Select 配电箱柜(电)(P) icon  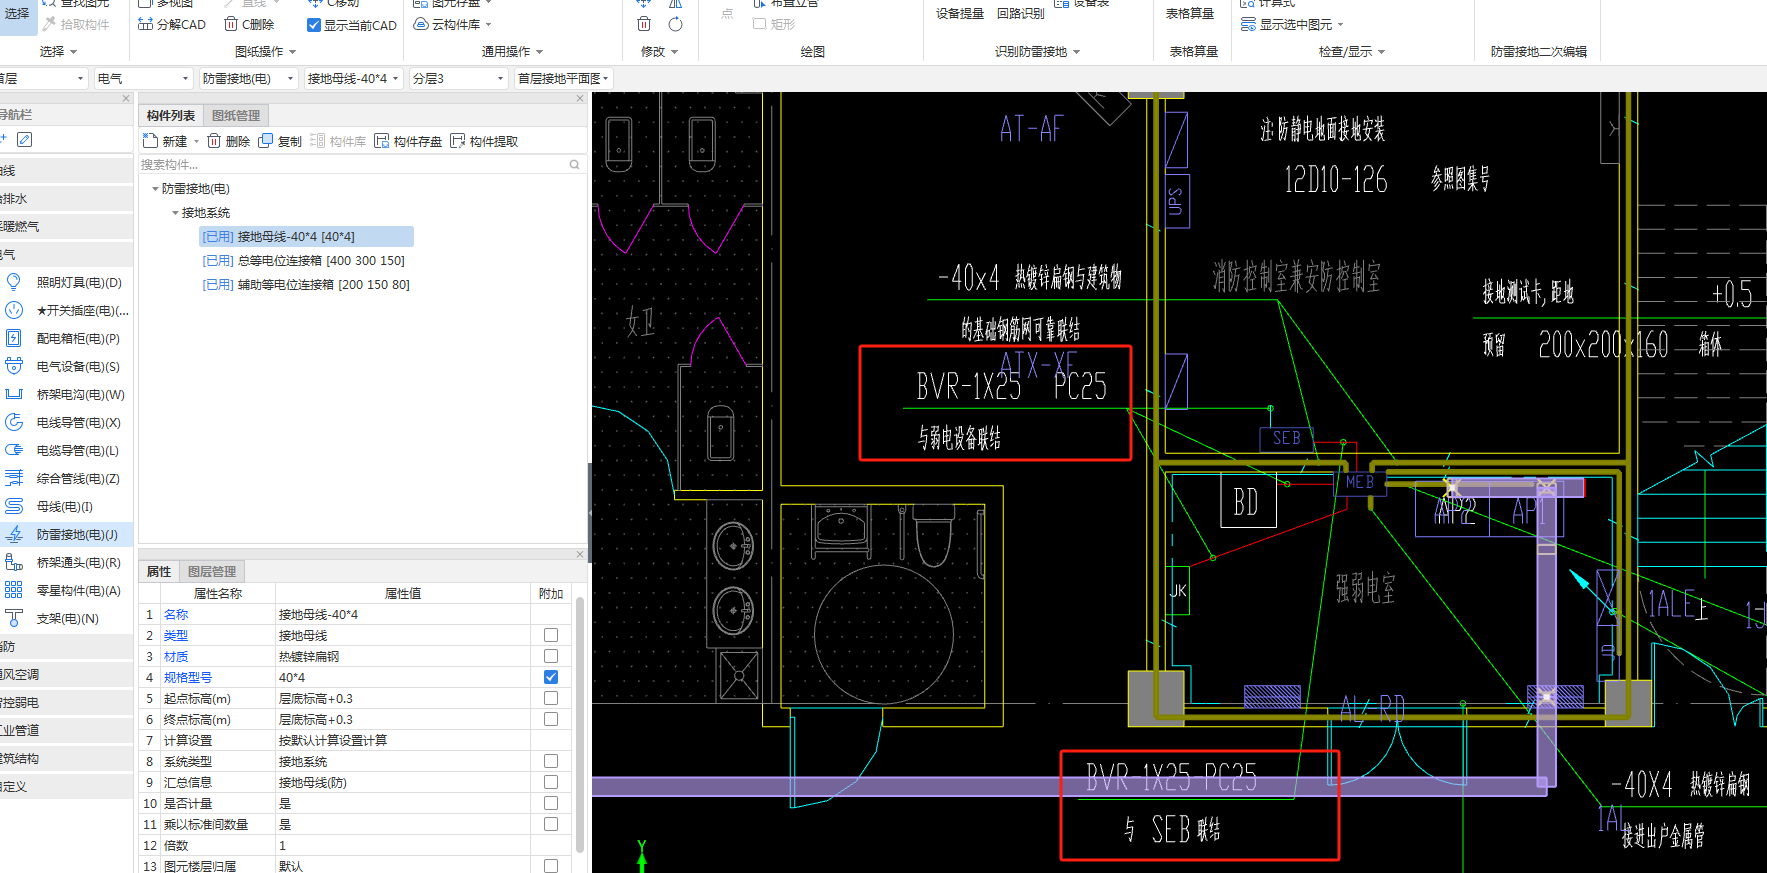point(14,338)
